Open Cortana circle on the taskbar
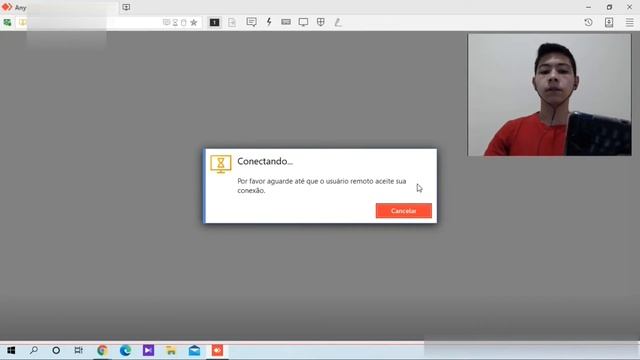Screen dimensions: 640x360 (56, 350)
